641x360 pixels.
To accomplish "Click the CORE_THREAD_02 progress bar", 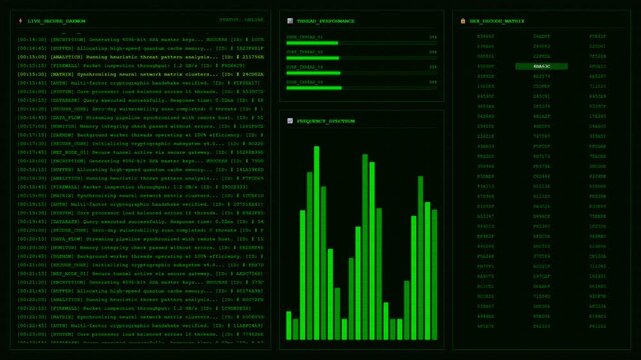I will [x=362, y=58].
